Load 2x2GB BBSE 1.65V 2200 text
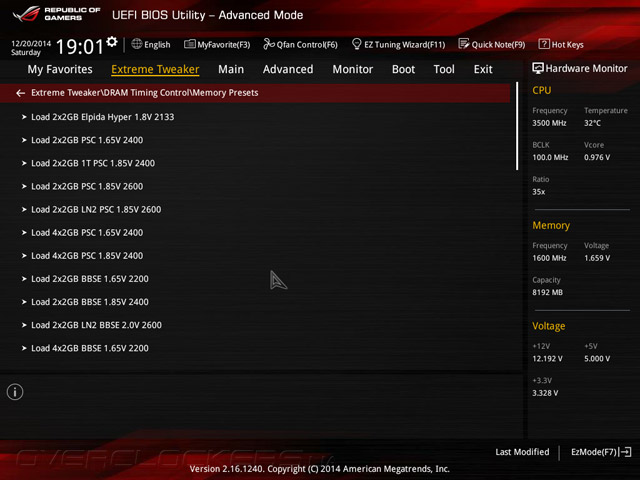Image resolution: width=640 pixels, height=480 pixels. [90, 279]
